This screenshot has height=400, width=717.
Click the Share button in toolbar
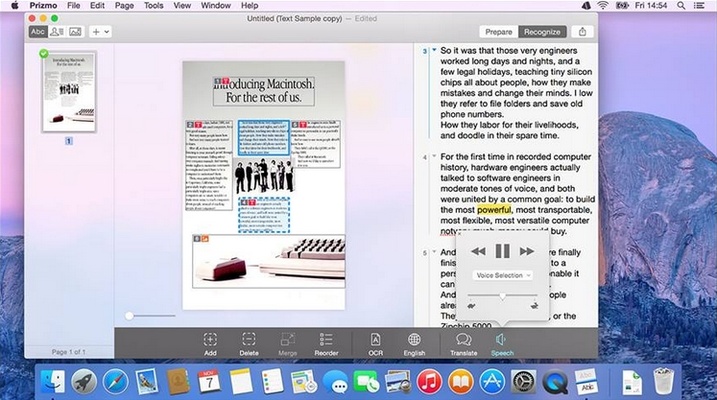[x=582, y=32]
